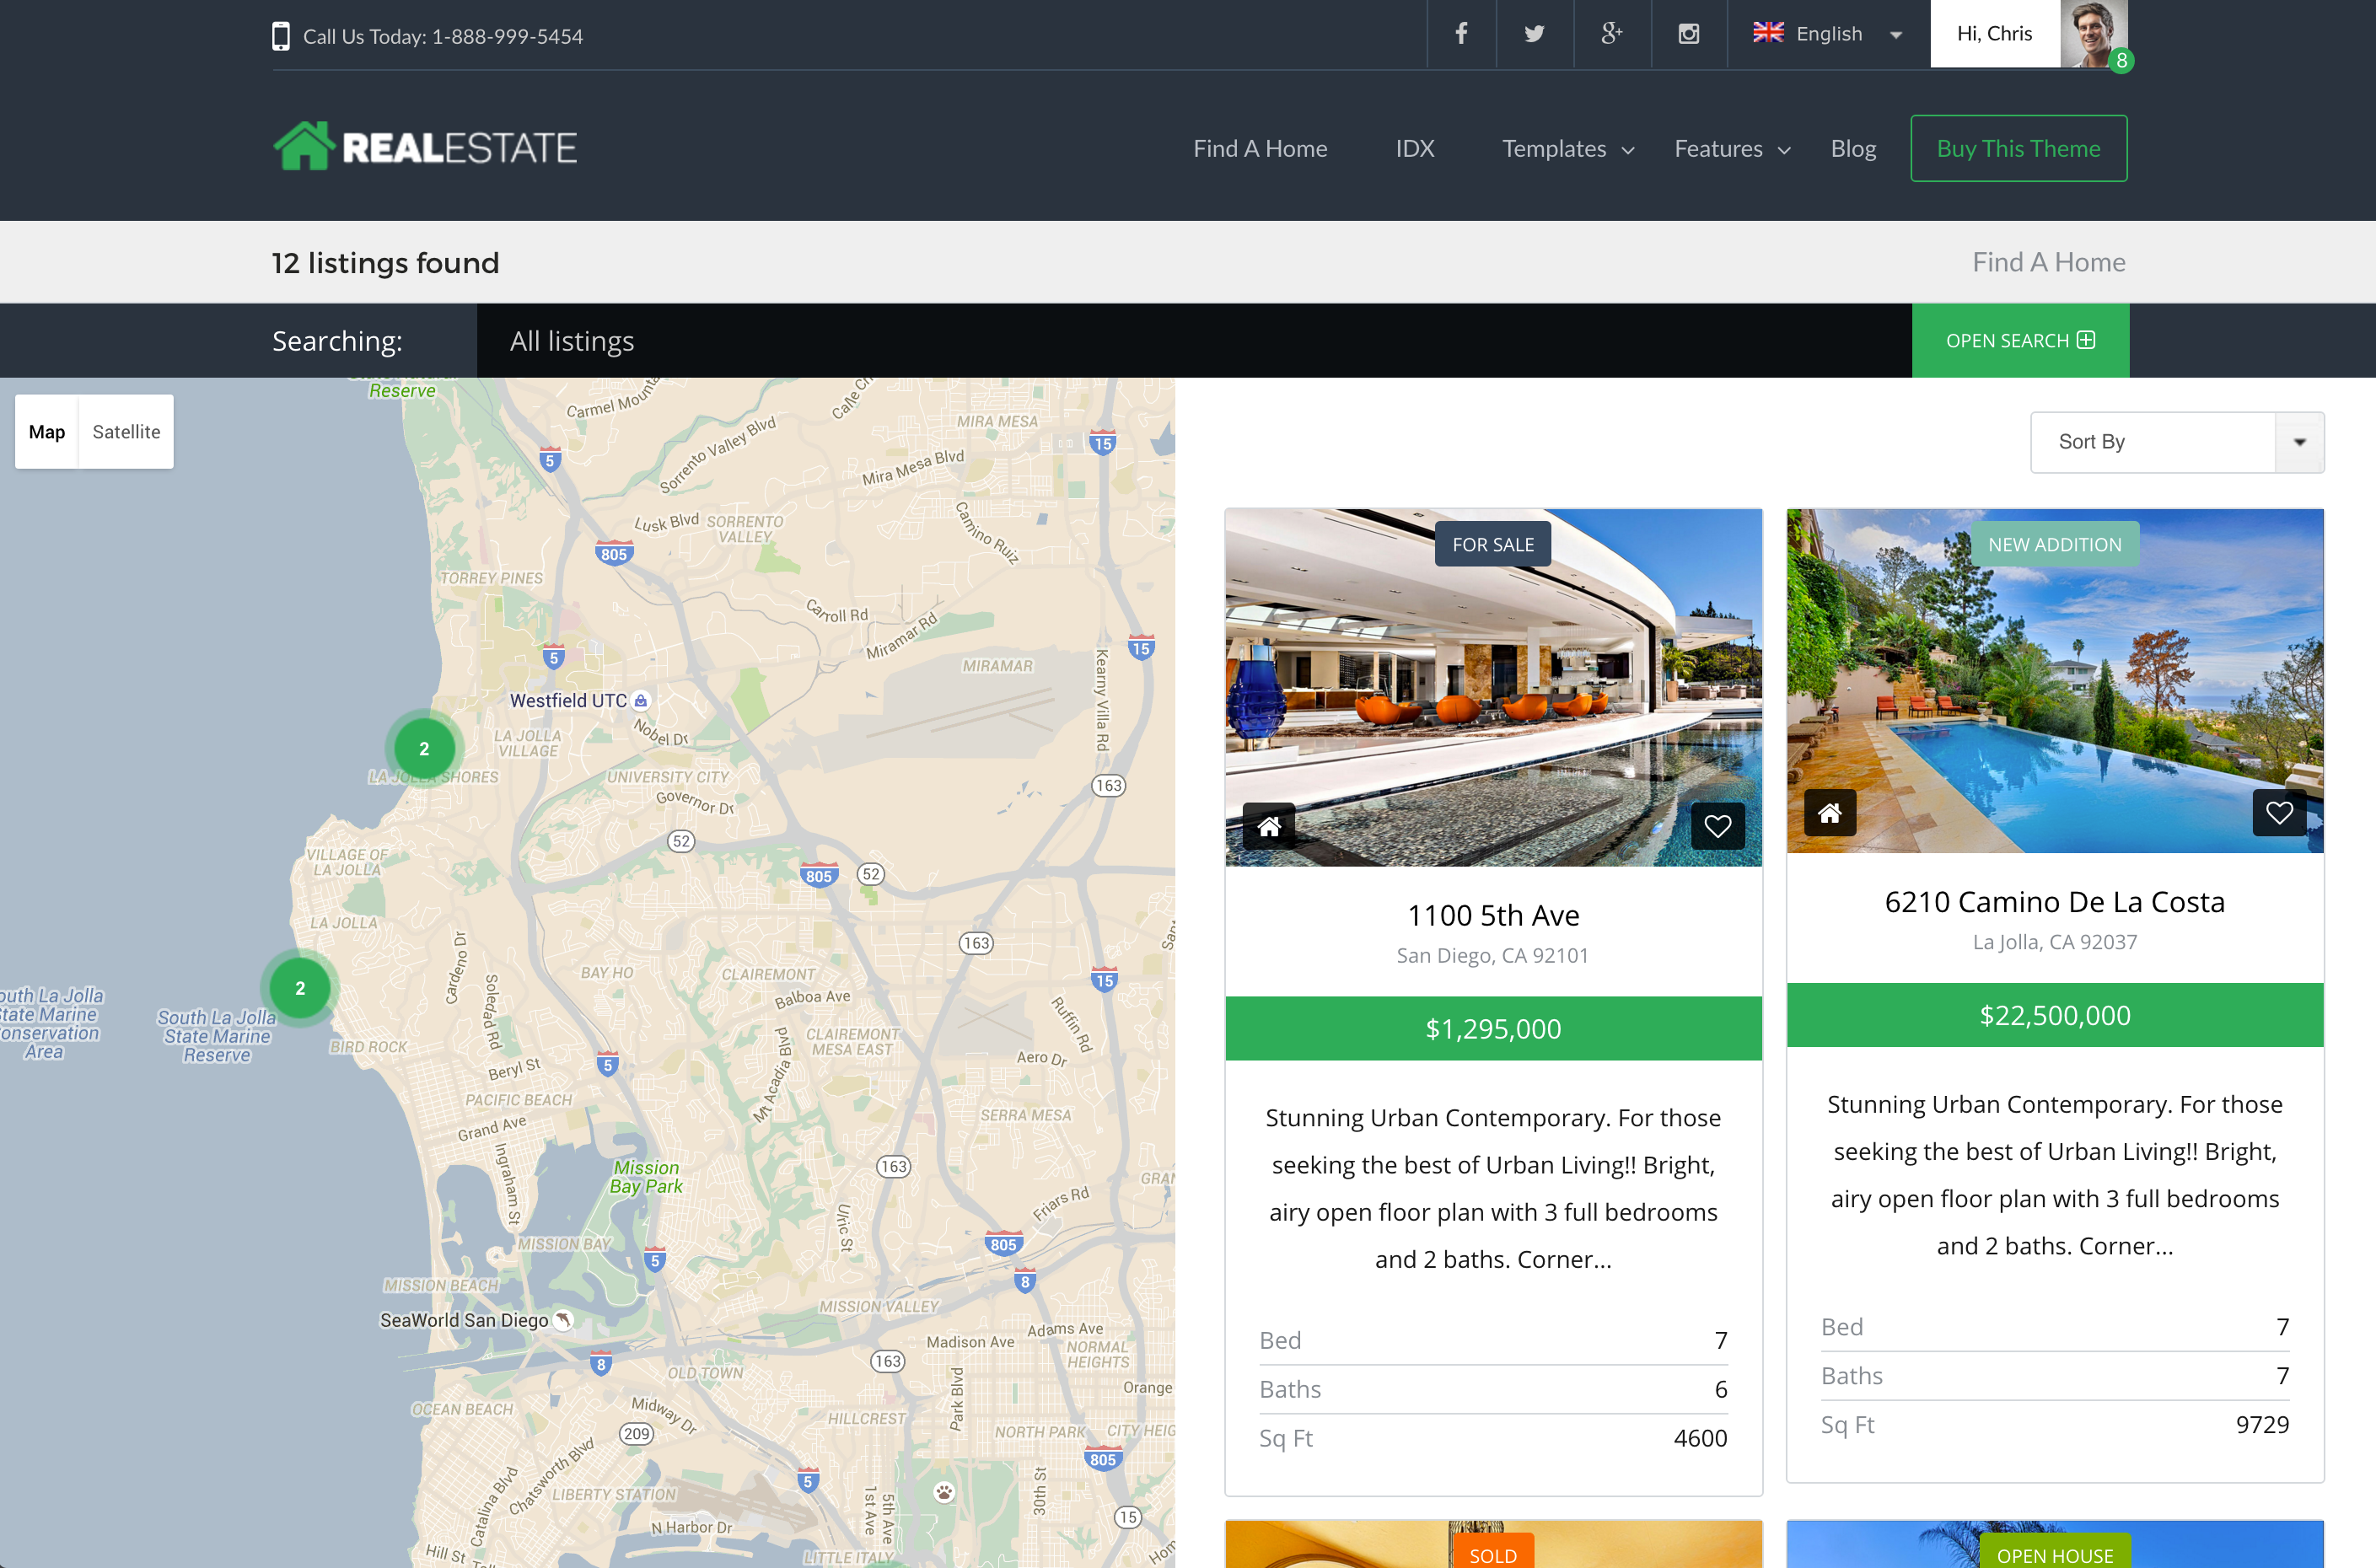Open the Facebook social icon
The width and height of the screenshot is (2376, 1568).
[1461, 34]
